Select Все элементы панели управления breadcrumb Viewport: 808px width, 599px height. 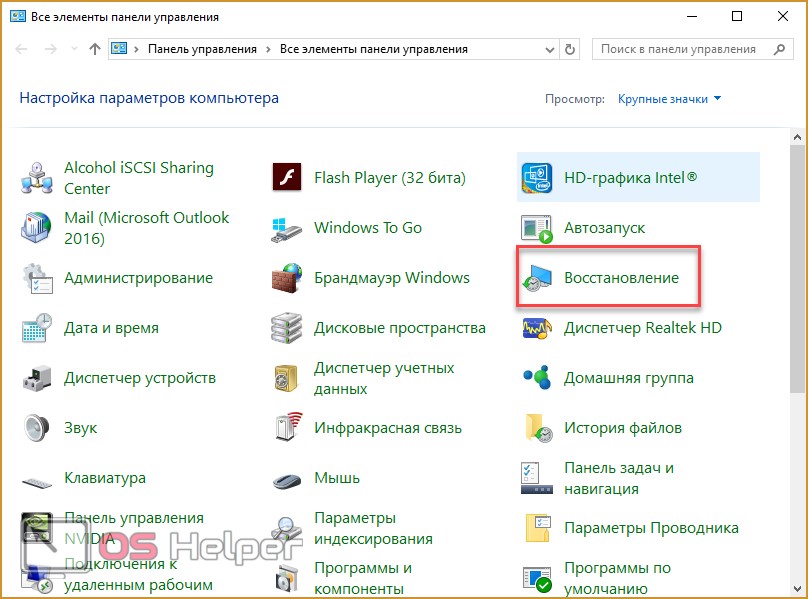[373, 49]
